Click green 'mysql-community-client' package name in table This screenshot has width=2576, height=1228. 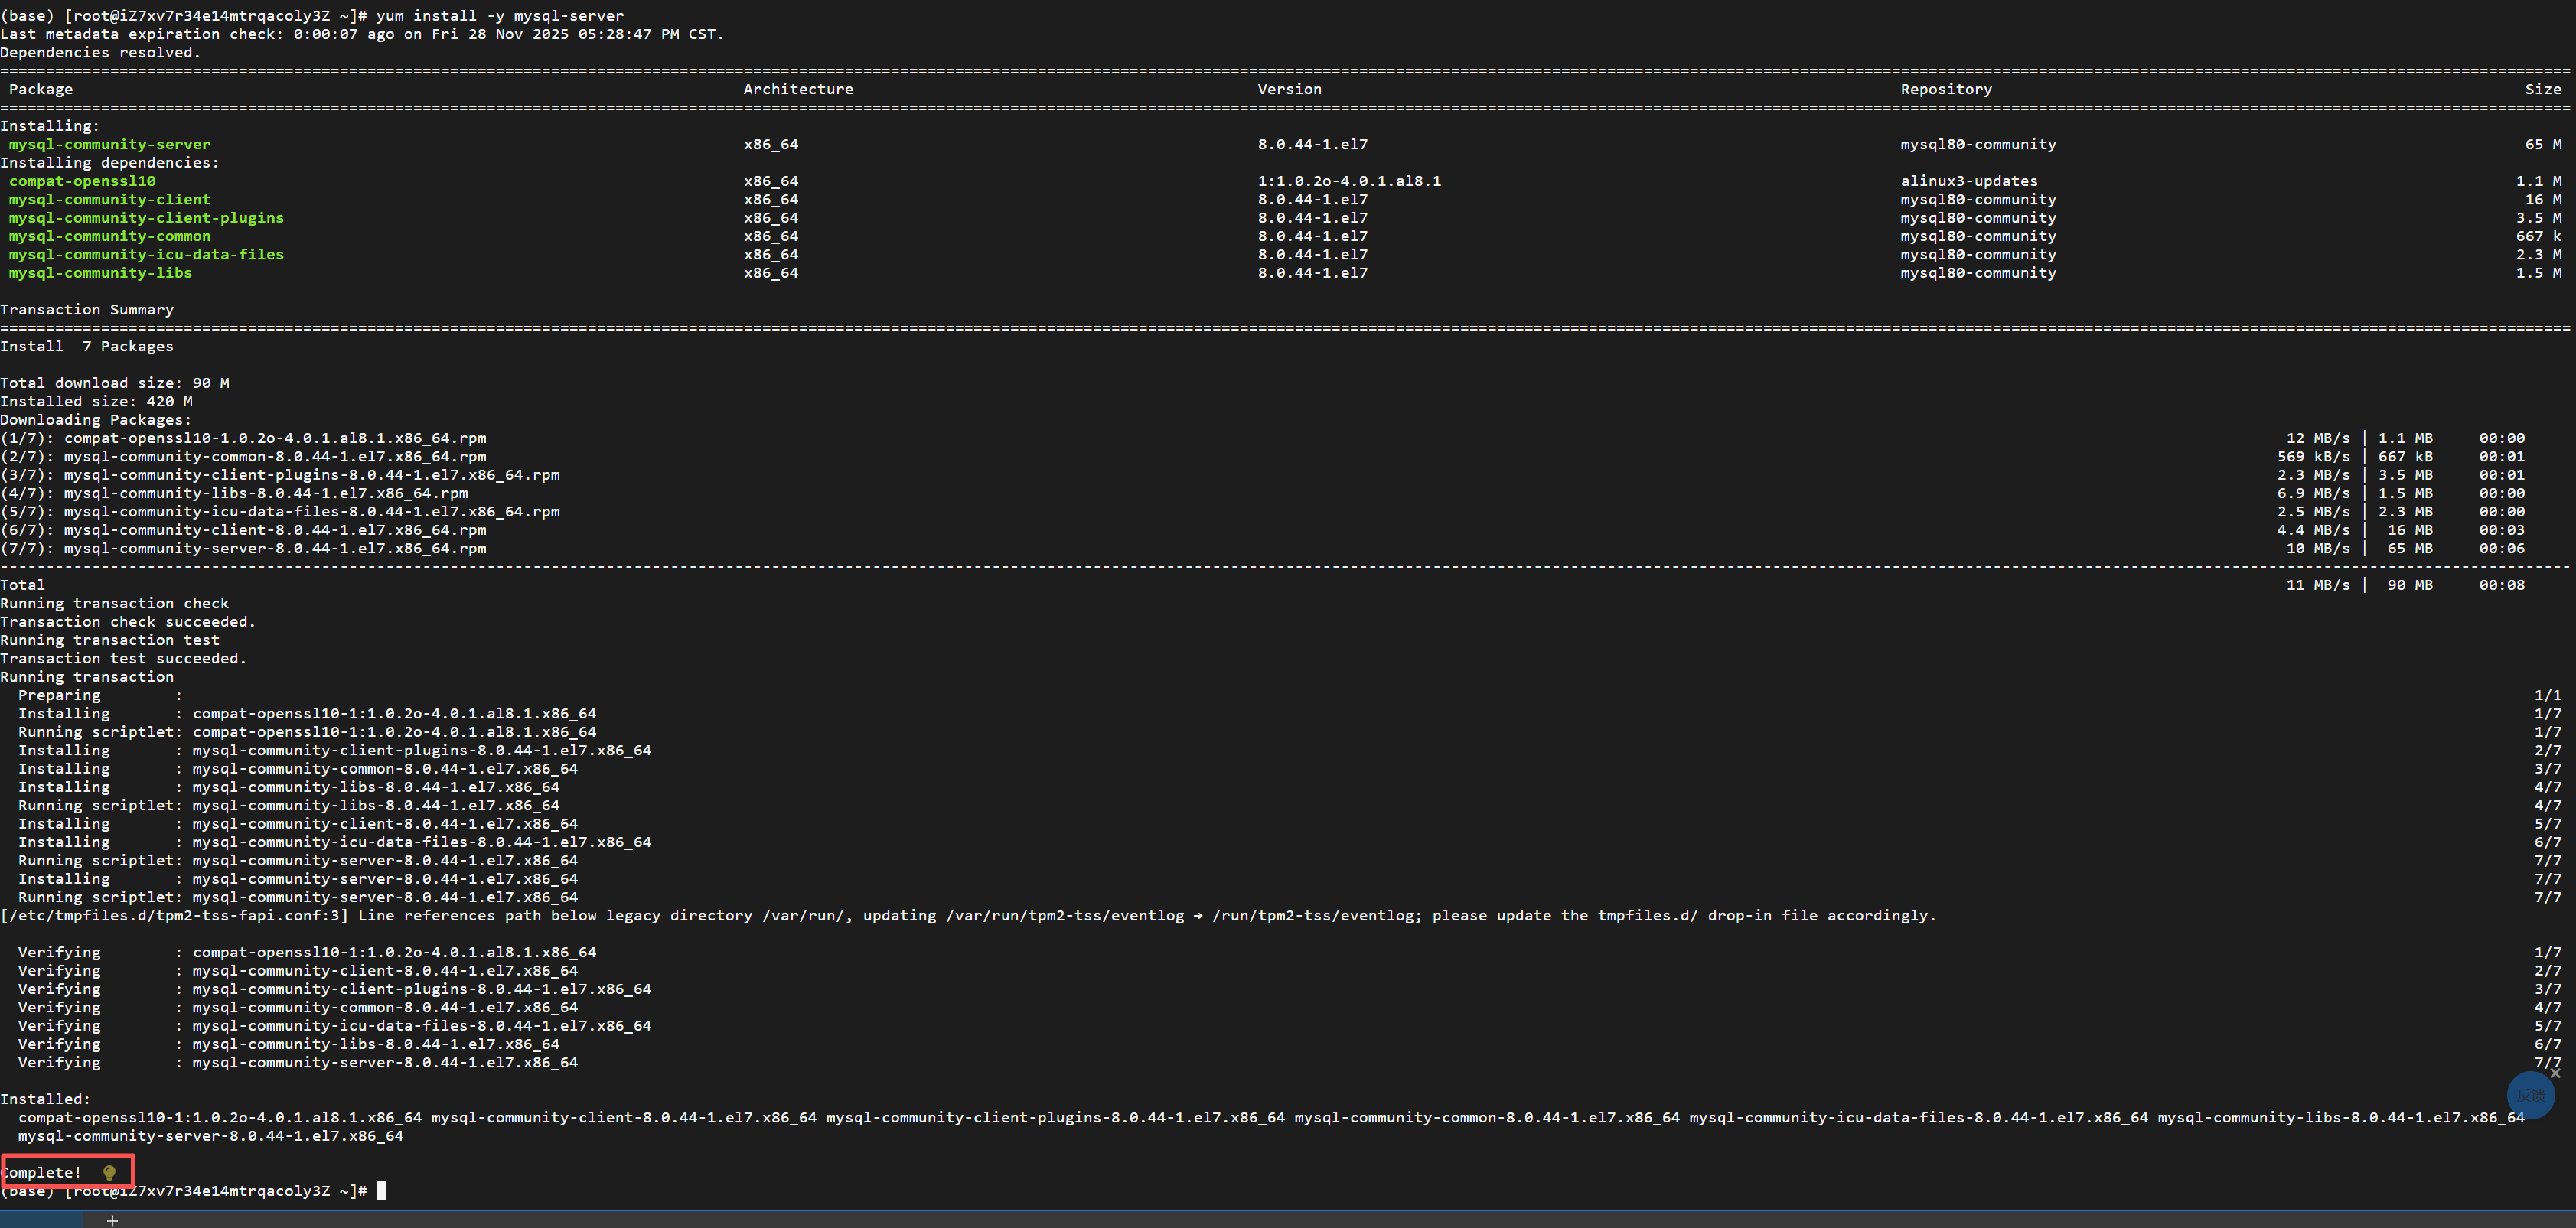point(110,199)
